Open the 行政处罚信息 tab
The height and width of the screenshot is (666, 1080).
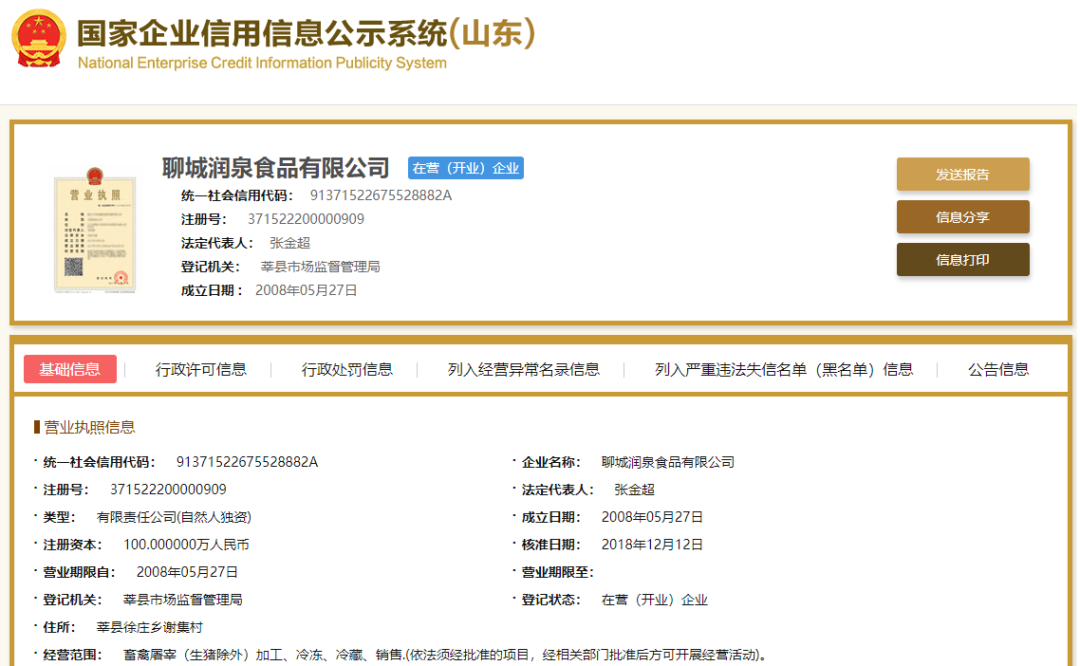[346, 370]
